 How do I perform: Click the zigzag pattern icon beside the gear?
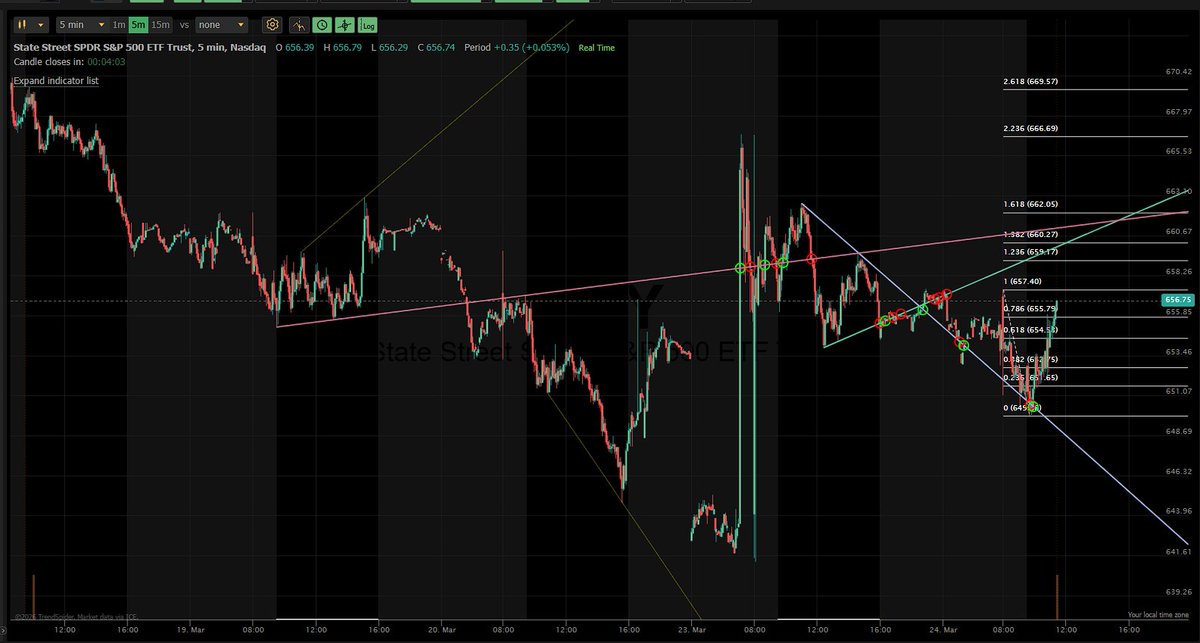(297, 25)
